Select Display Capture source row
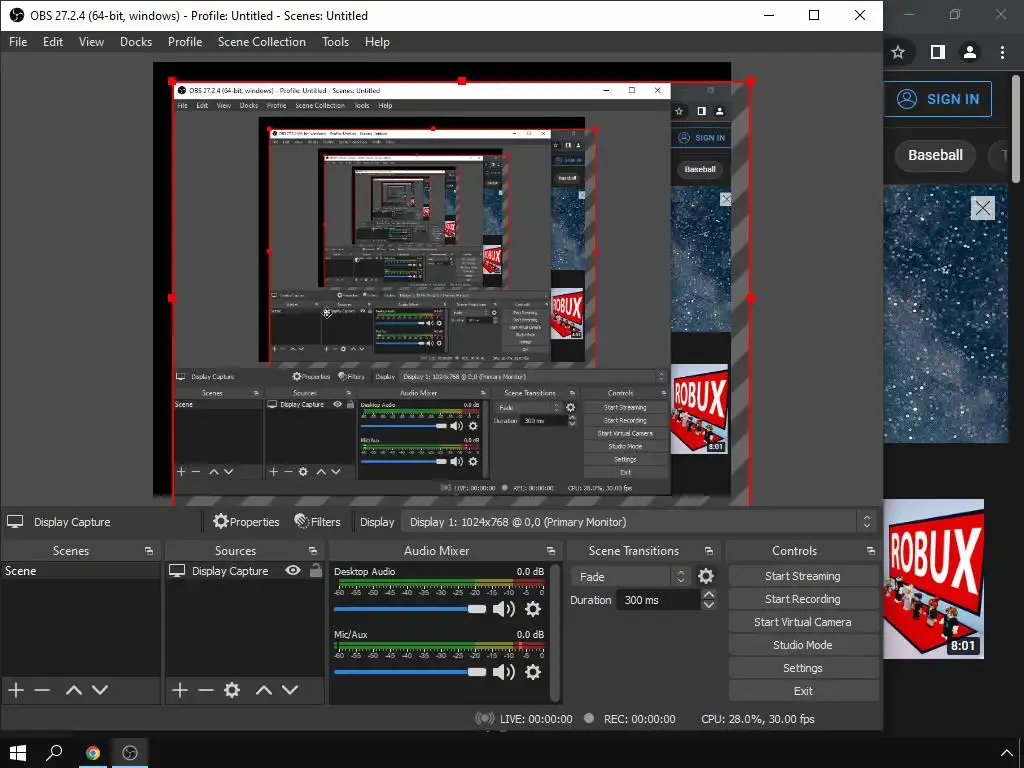The width and height of the screenshot is (1024, 768). [244, 571]
